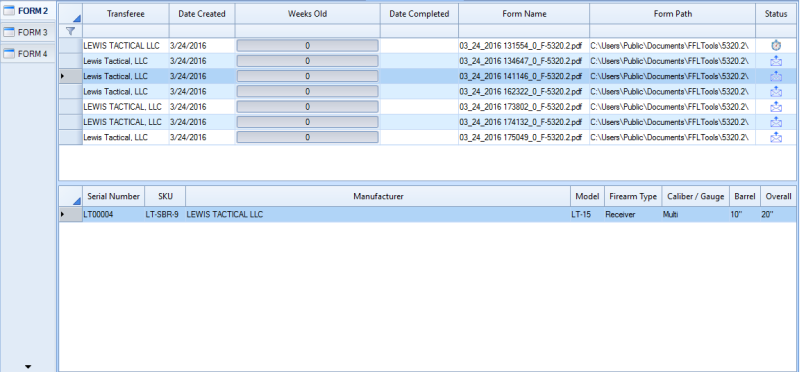Click Weeks Old progress bar for form 131554

click(x=308, y=45)
